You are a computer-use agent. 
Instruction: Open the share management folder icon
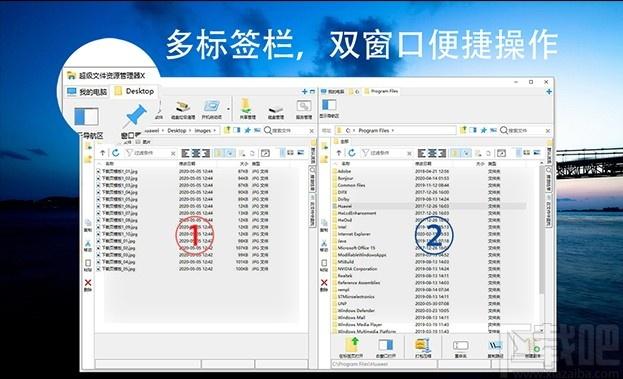247,109
